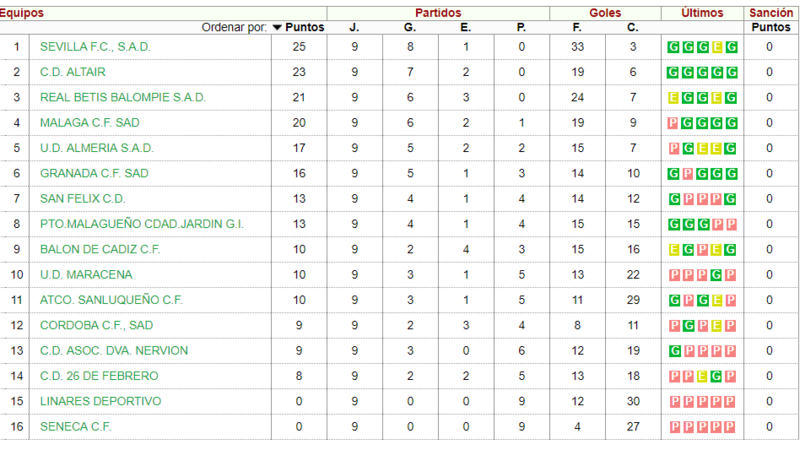Click U.D. Maracena's green G win badge

coord(716,275)
